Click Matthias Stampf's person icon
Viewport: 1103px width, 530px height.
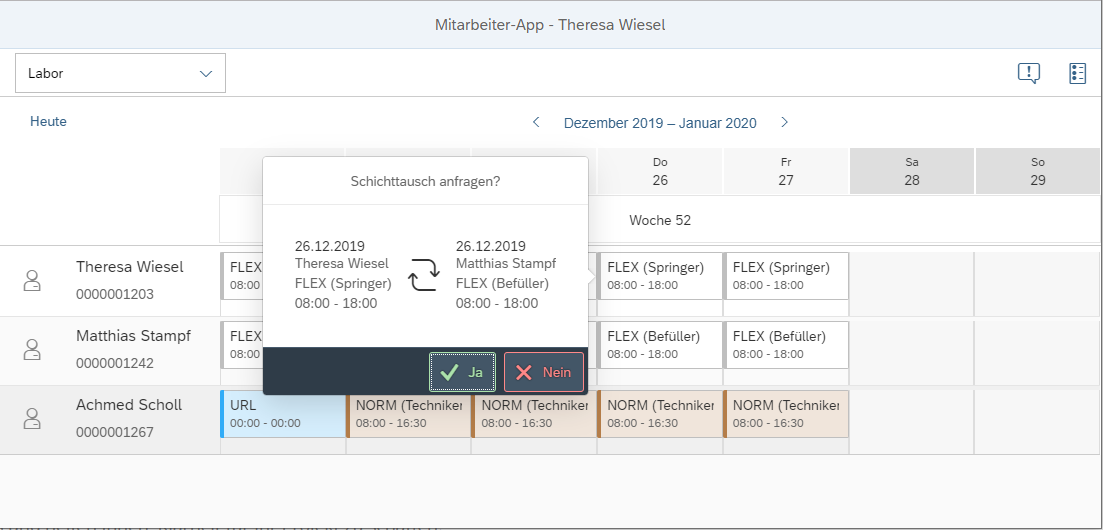click(x=32, y=350)
